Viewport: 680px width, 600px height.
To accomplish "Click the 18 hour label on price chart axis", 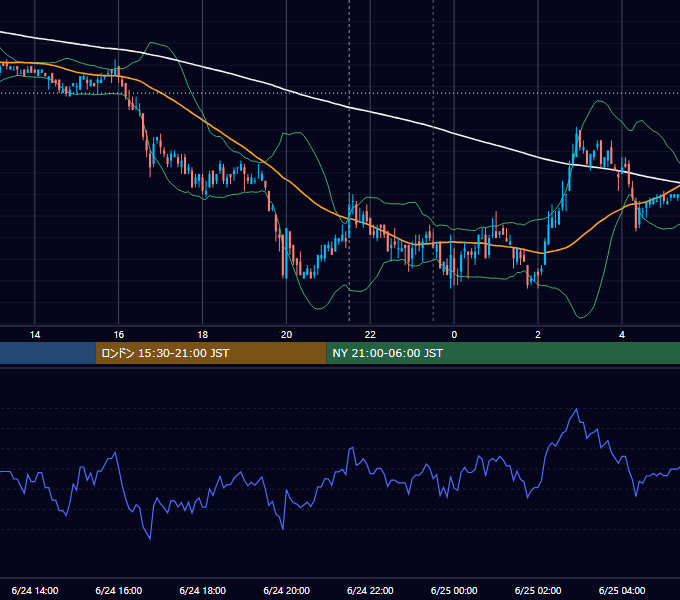I will [x=203, y=335].
